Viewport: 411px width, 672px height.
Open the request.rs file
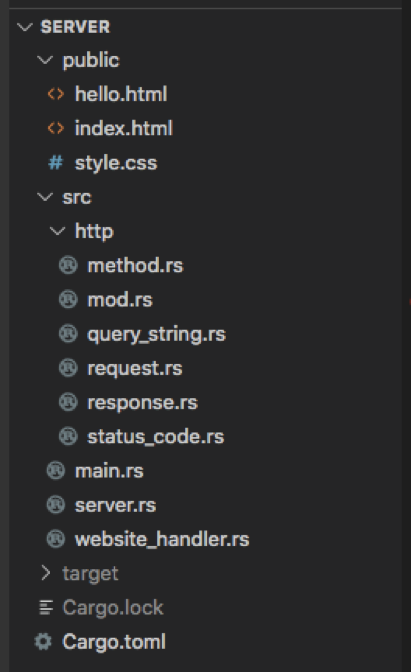coord(135,369)
